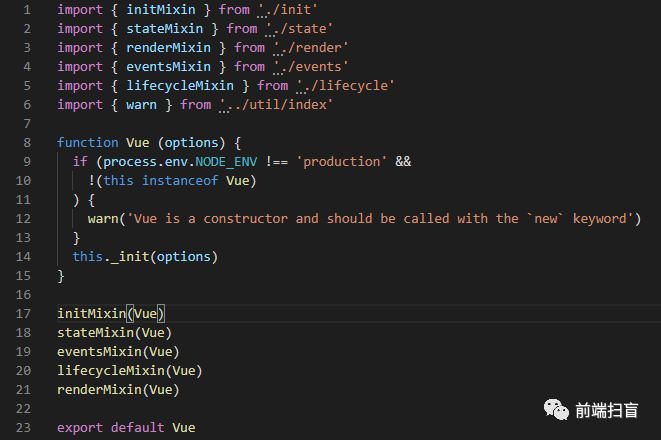Click lifecycleMixin in the line 5 import
Viewport: 661px width, 440px height.
[180, 86]
